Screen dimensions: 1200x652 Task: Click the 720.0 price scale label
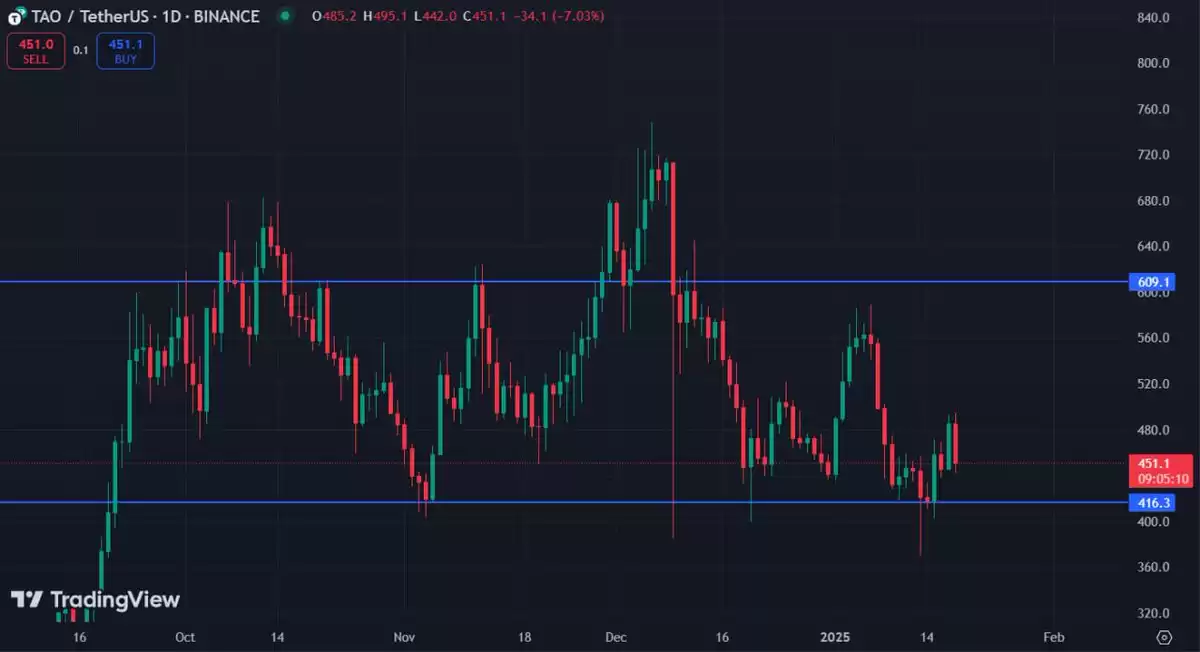1153,155
